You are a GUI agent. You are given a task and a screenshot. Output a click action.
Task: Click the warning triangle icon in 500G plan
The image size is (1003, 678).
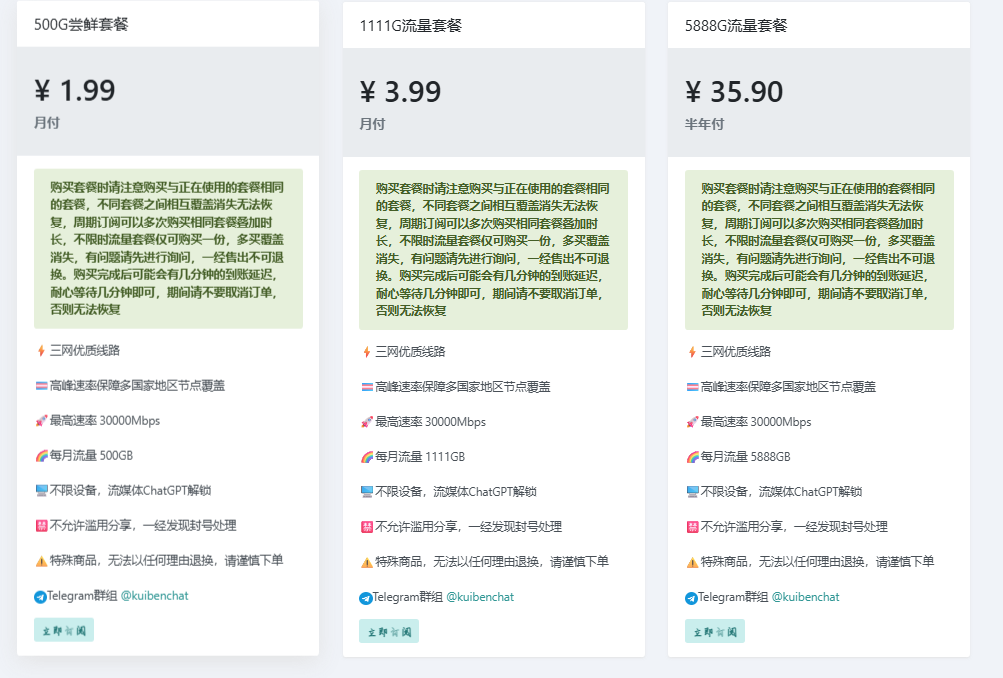[41, 561]
